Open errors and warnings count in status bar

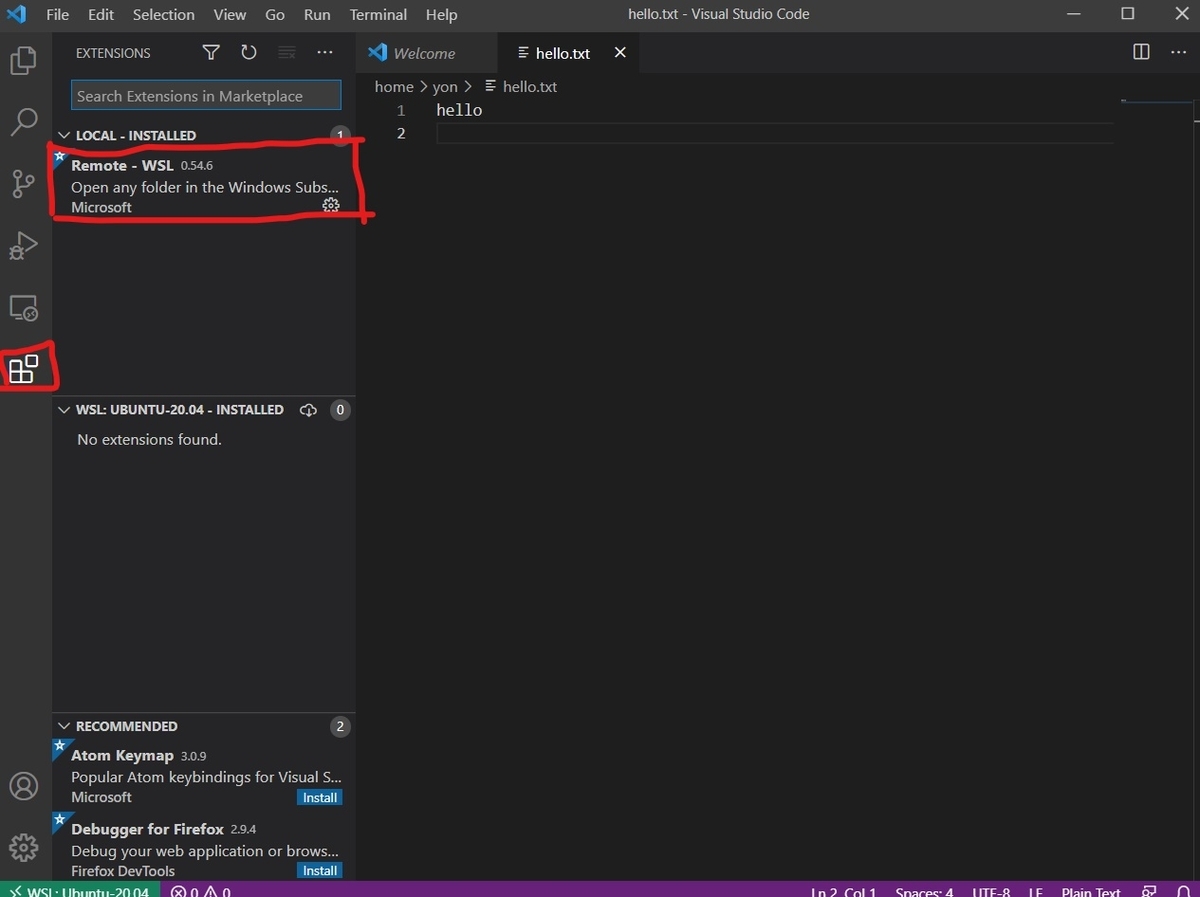(201, 890)
